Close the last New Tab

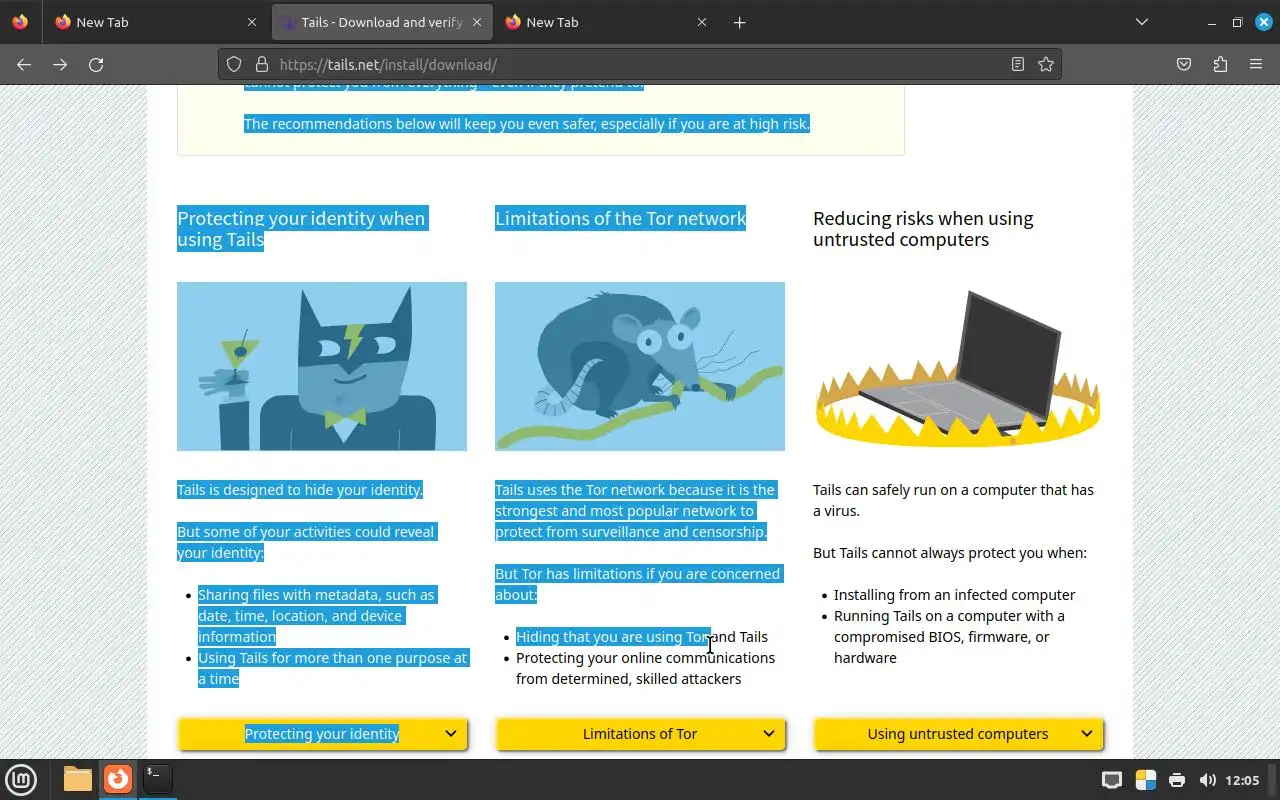tap(702, 22)
